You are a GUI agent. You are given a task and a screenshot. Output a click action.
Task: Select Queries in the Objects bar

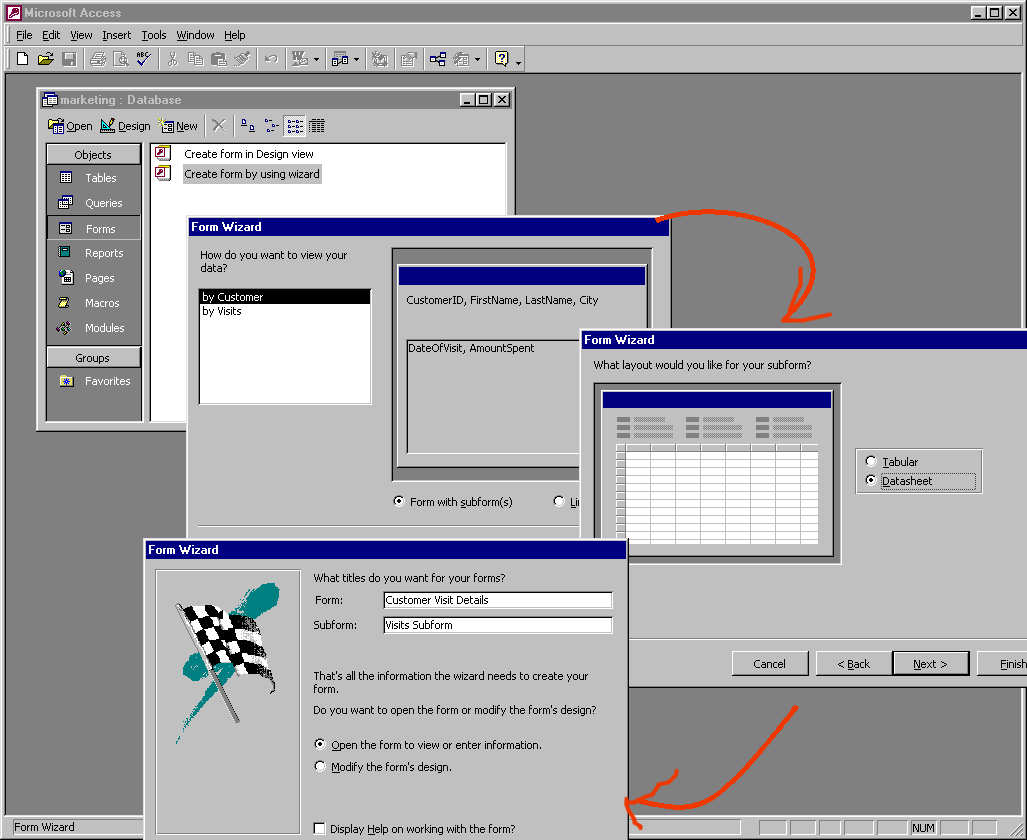point(94,203)
